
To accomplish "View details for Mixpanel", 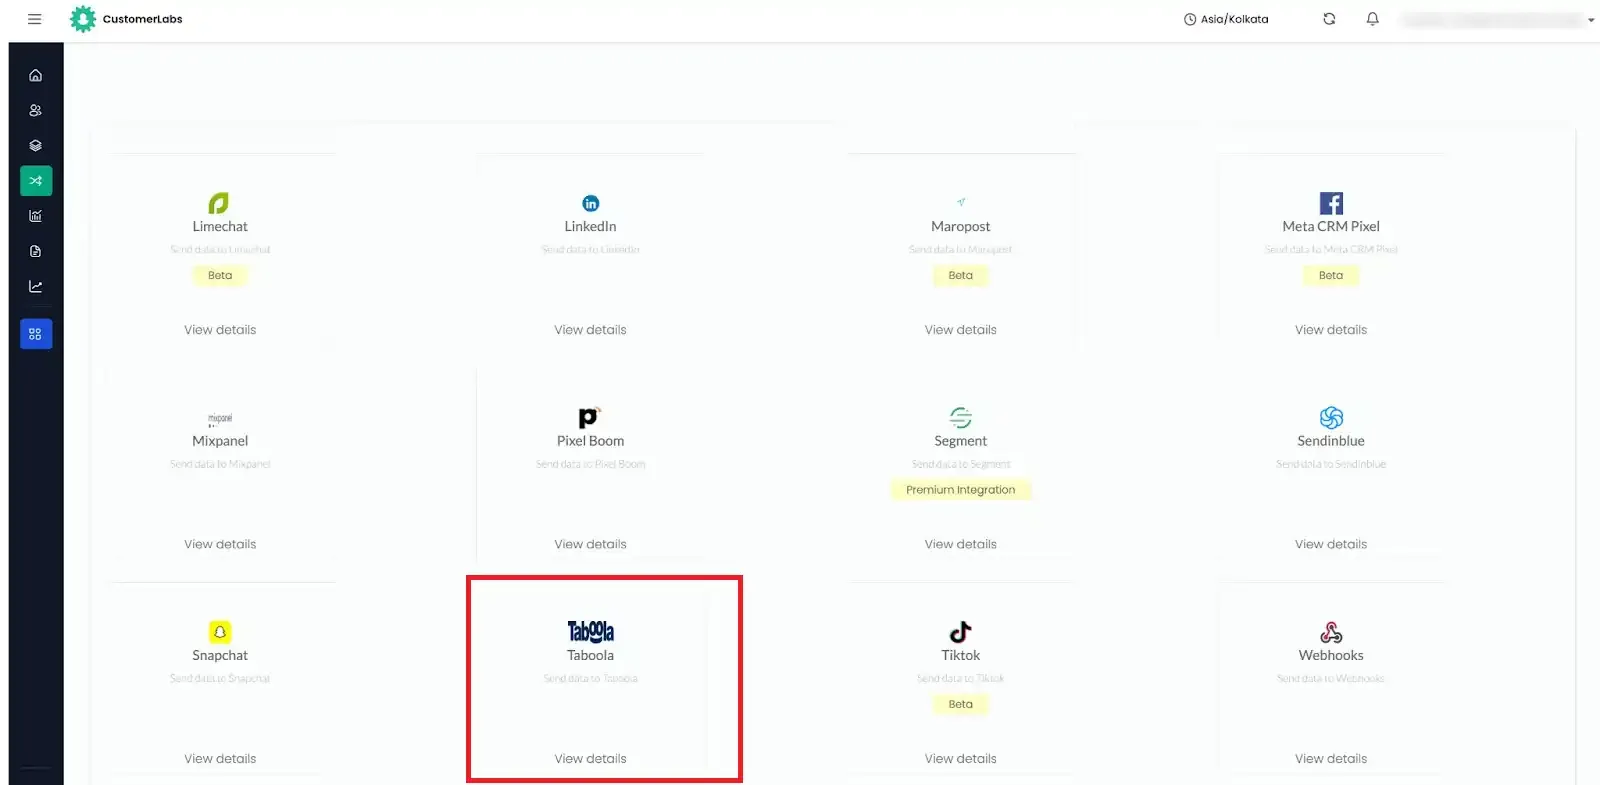I will click(220, 544).
